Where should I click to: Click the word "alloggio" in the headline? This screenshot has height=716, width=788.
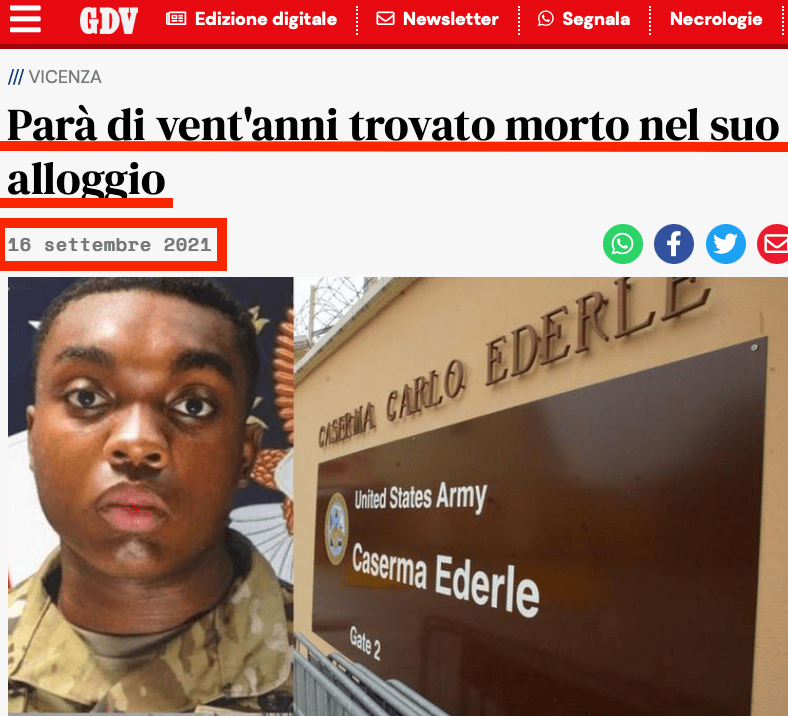click(86, 180)
